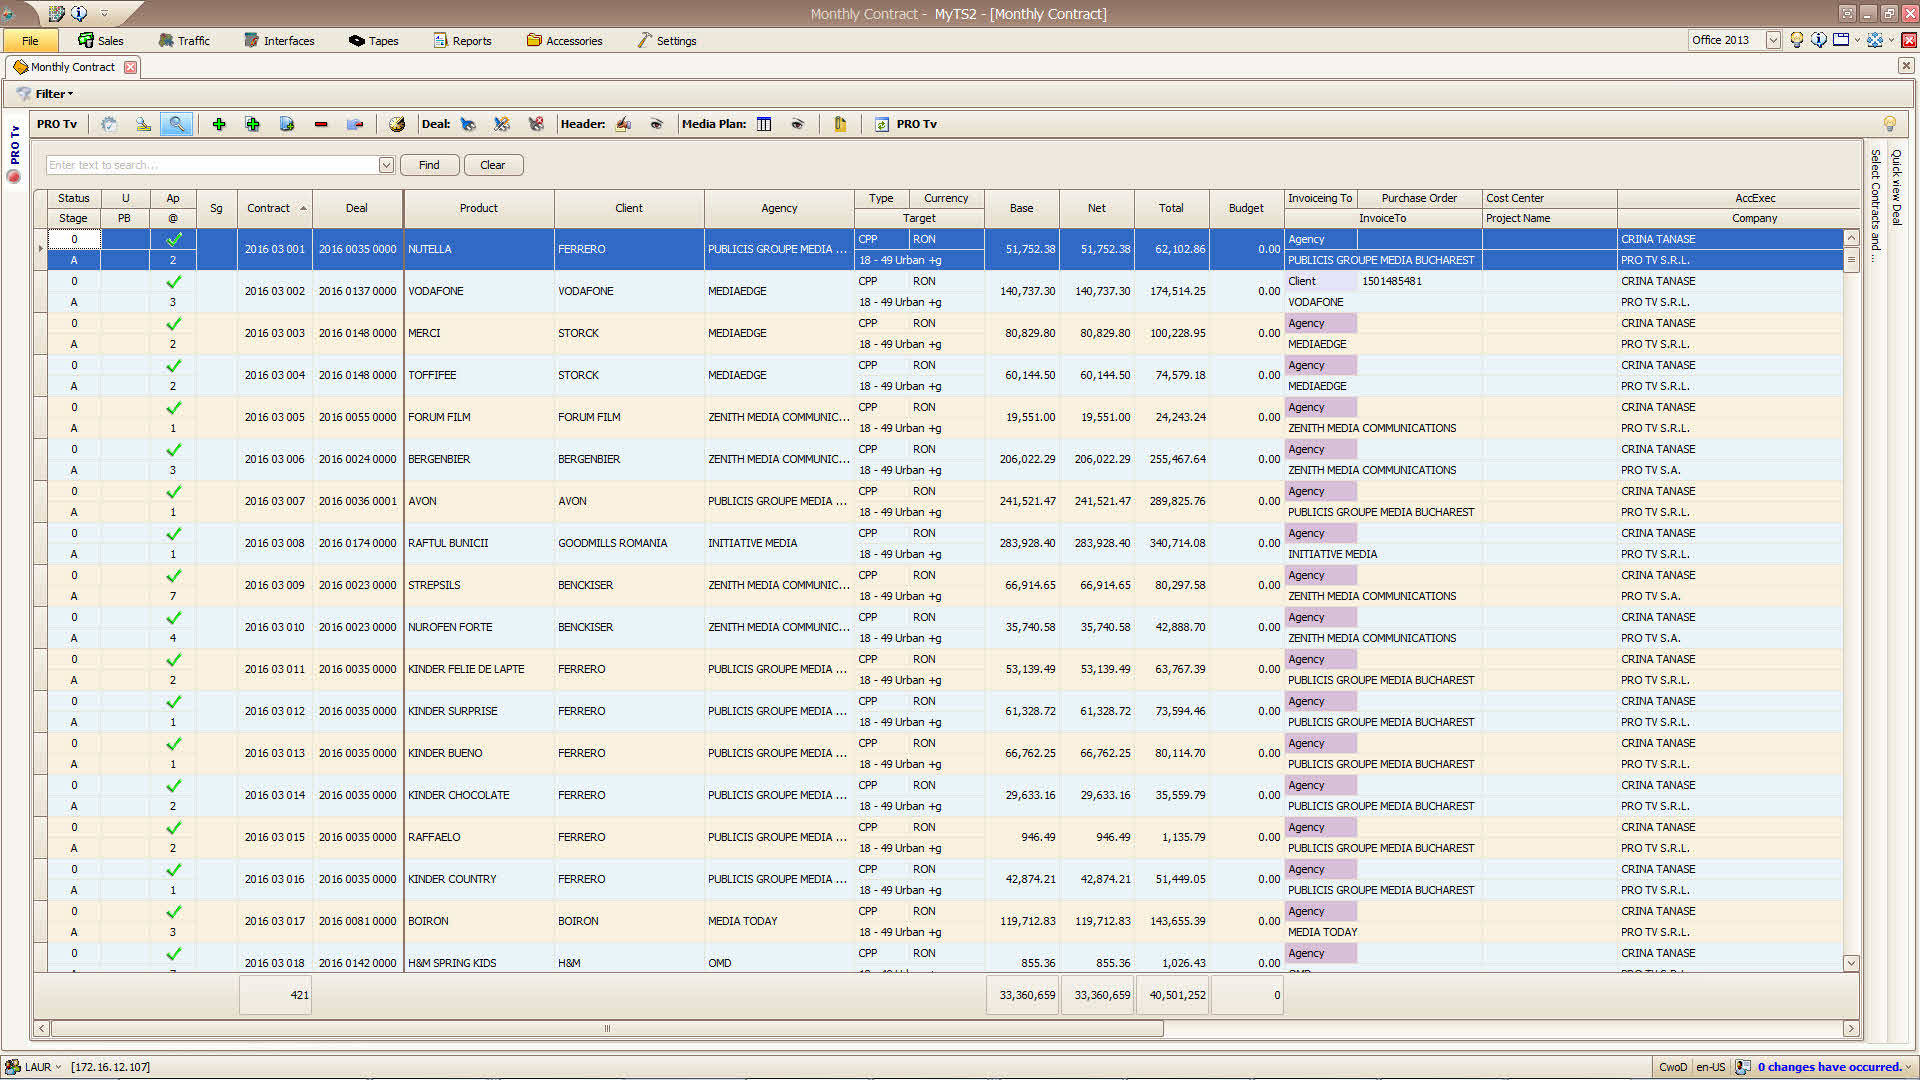Toggle approval checkmark on VODAFONE row
This screenshot has width=1920, height=1080.
[173, 282]
